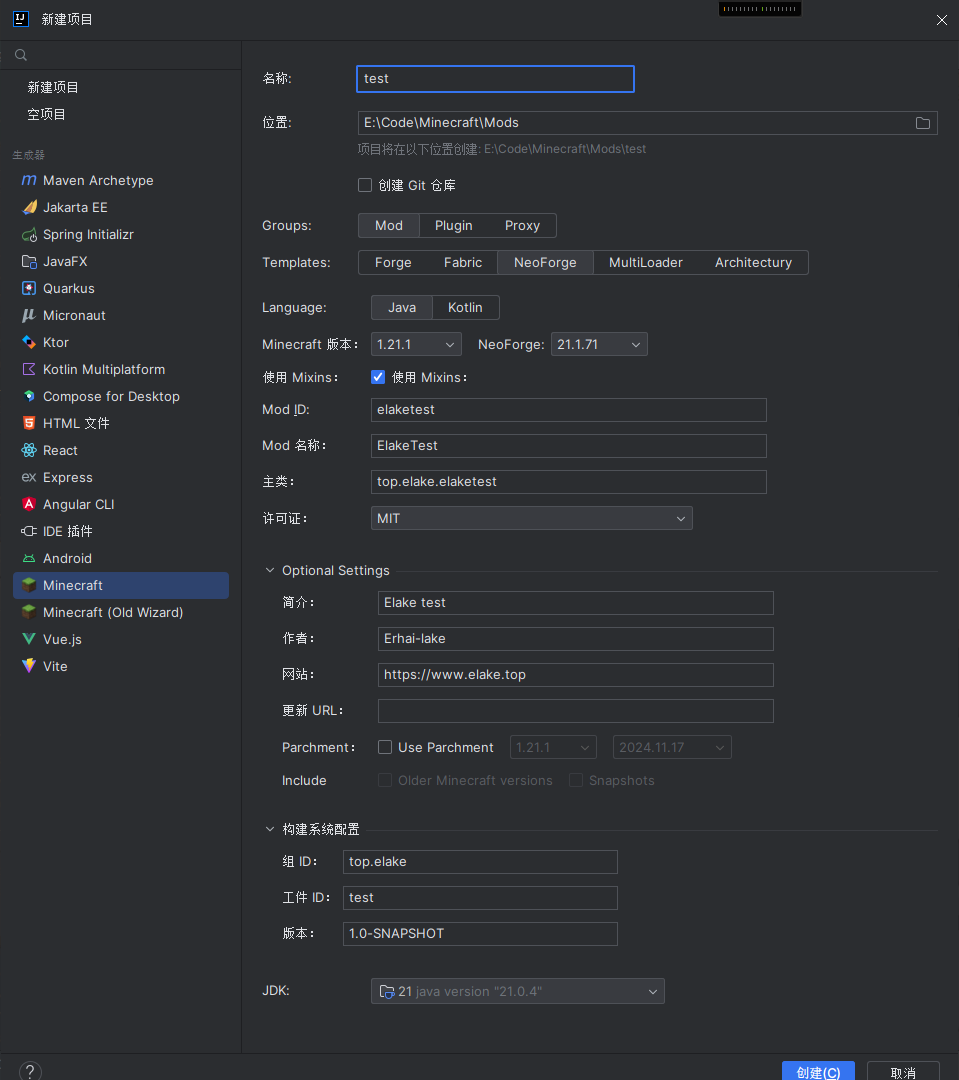
Task: Click the IntelliJ IDEA logo icon
Action: point(21,19)
